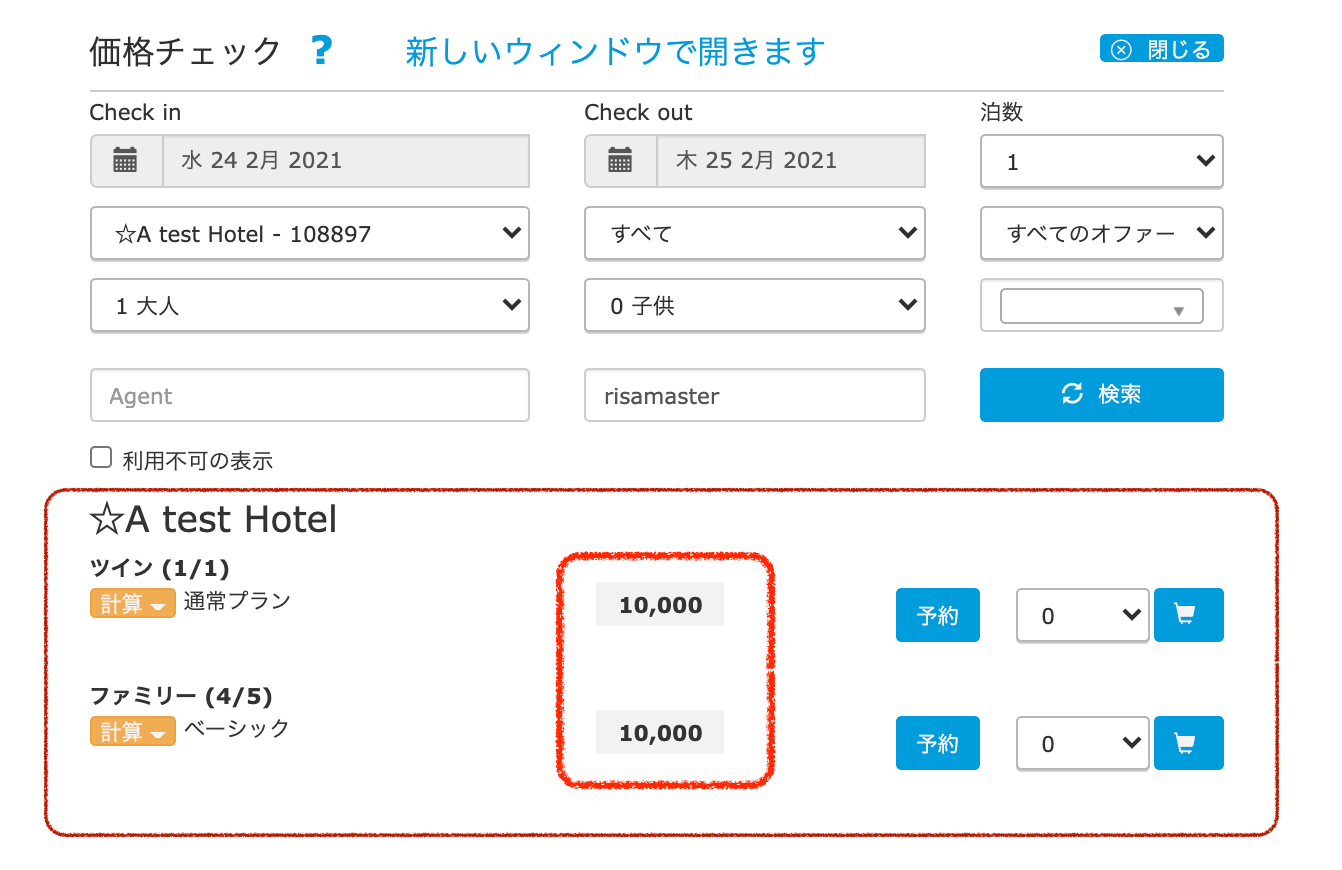The width and height of the screenshot is (1342, 870).
Task: Click the cart icon for ツイン room
Action: (1188, 615)
